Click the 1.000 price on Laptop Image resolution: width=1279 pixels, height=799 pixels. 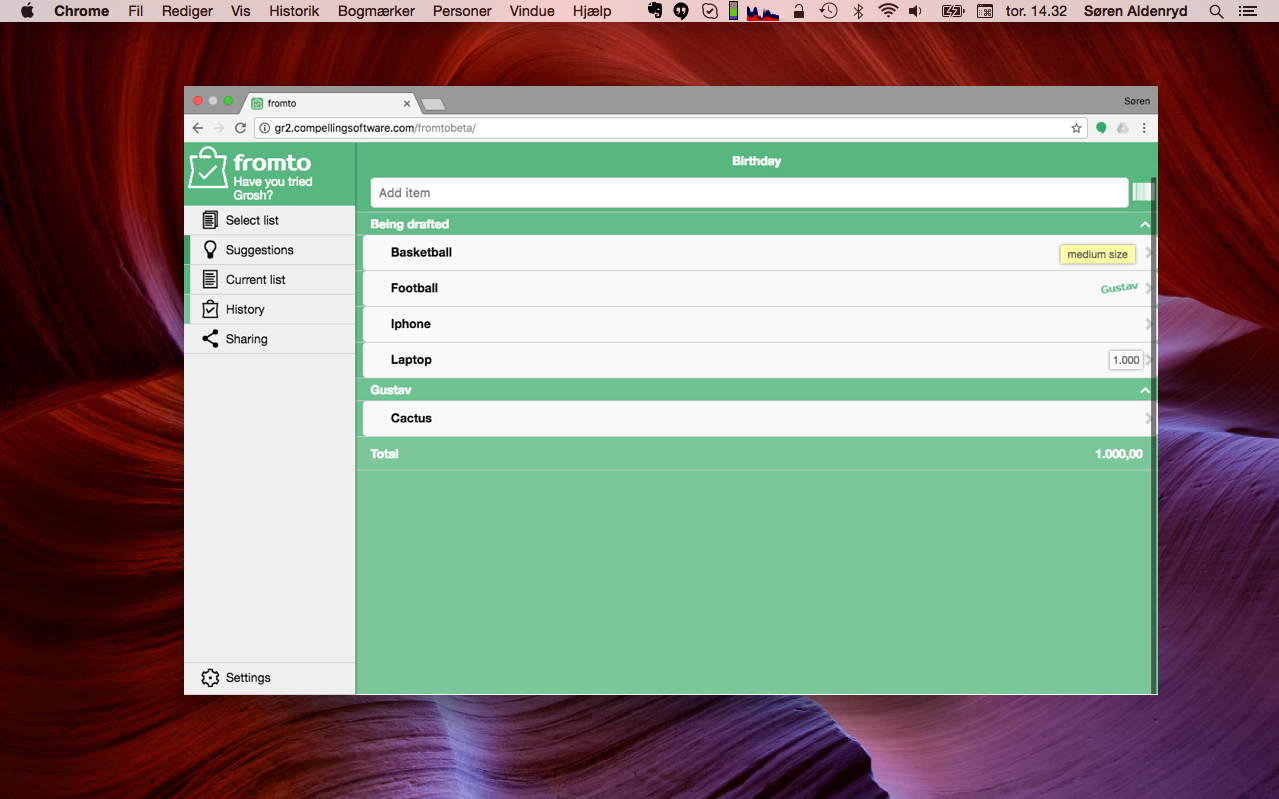1126,360
